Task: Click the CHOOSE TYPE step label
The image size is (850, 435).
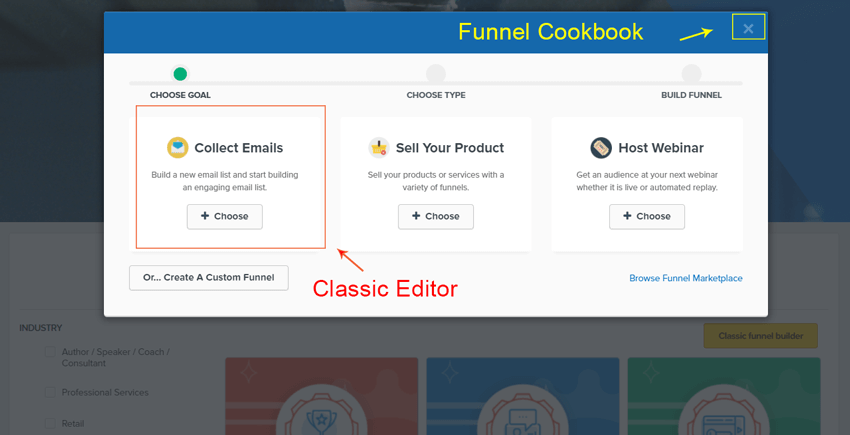Action: (x=436, y=95)
